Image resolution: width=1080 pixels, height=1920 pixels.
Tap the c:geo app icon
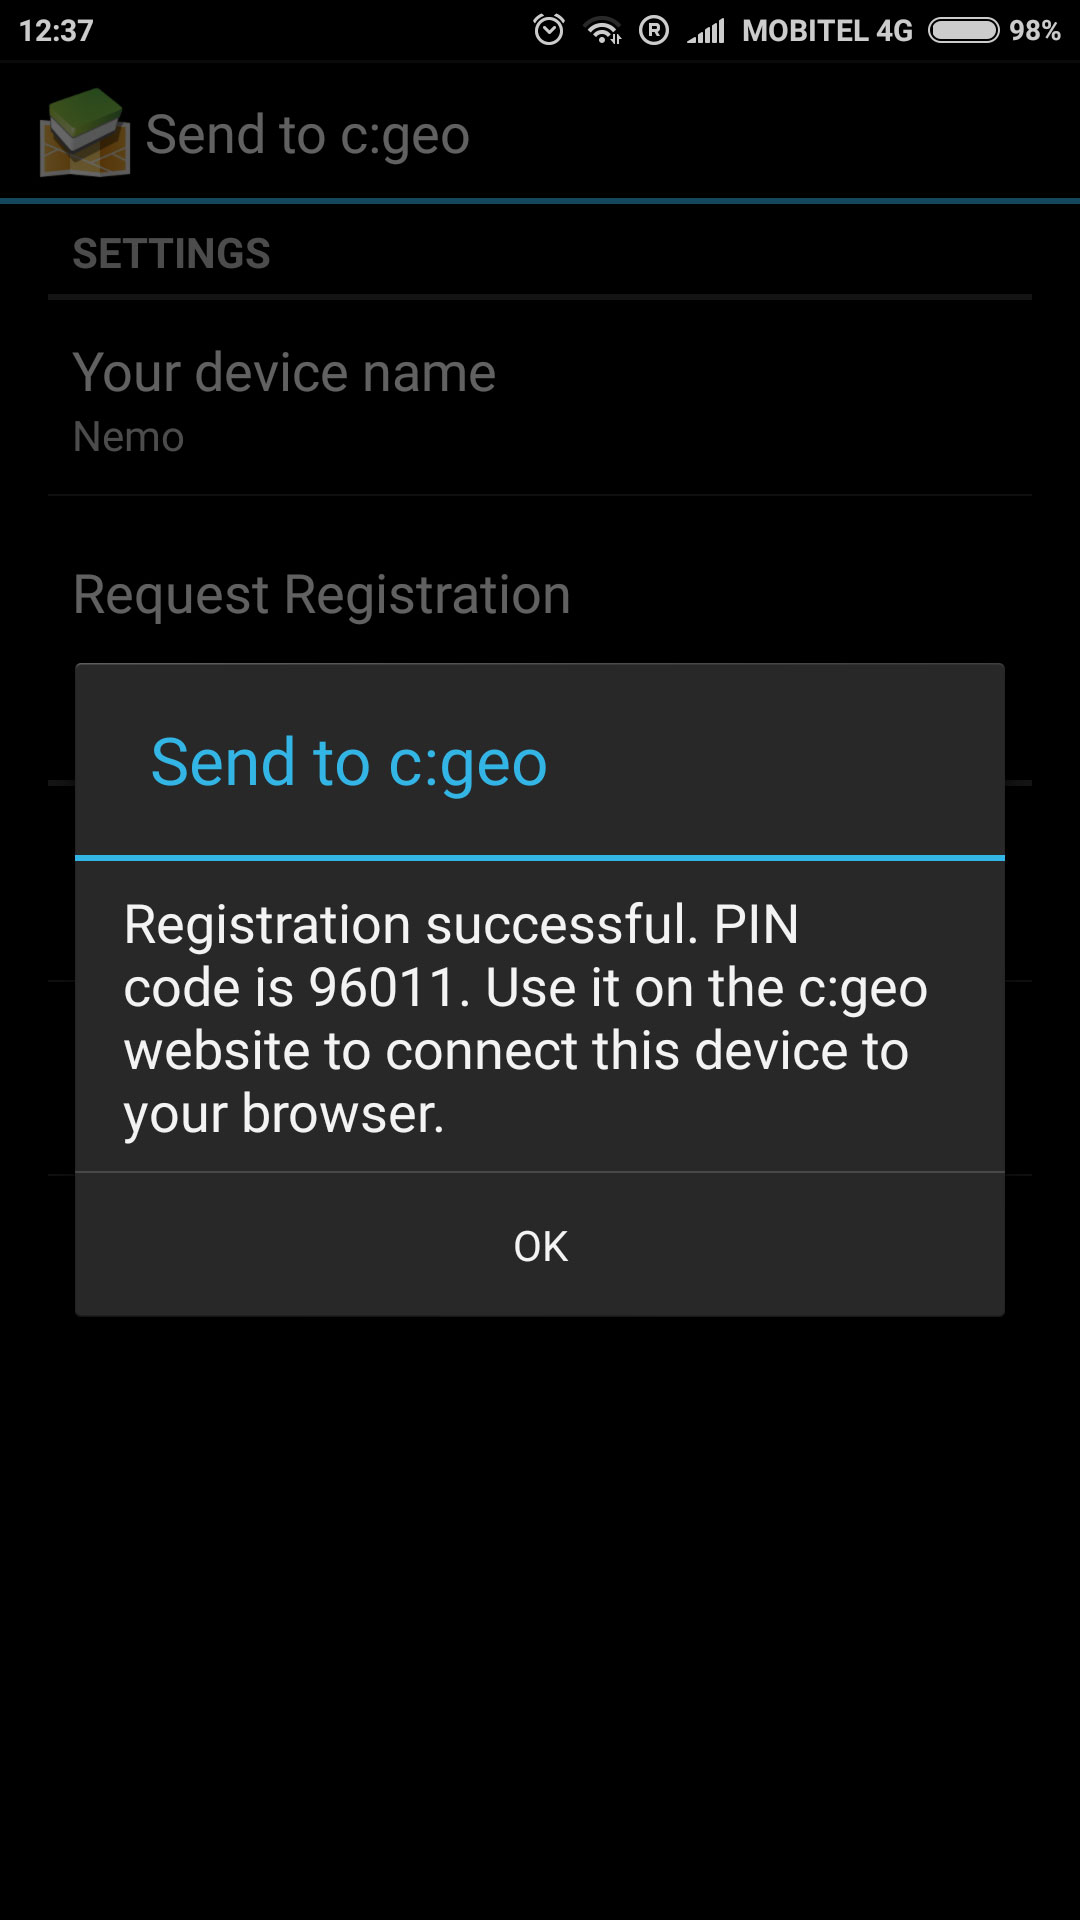click(84, 133)
